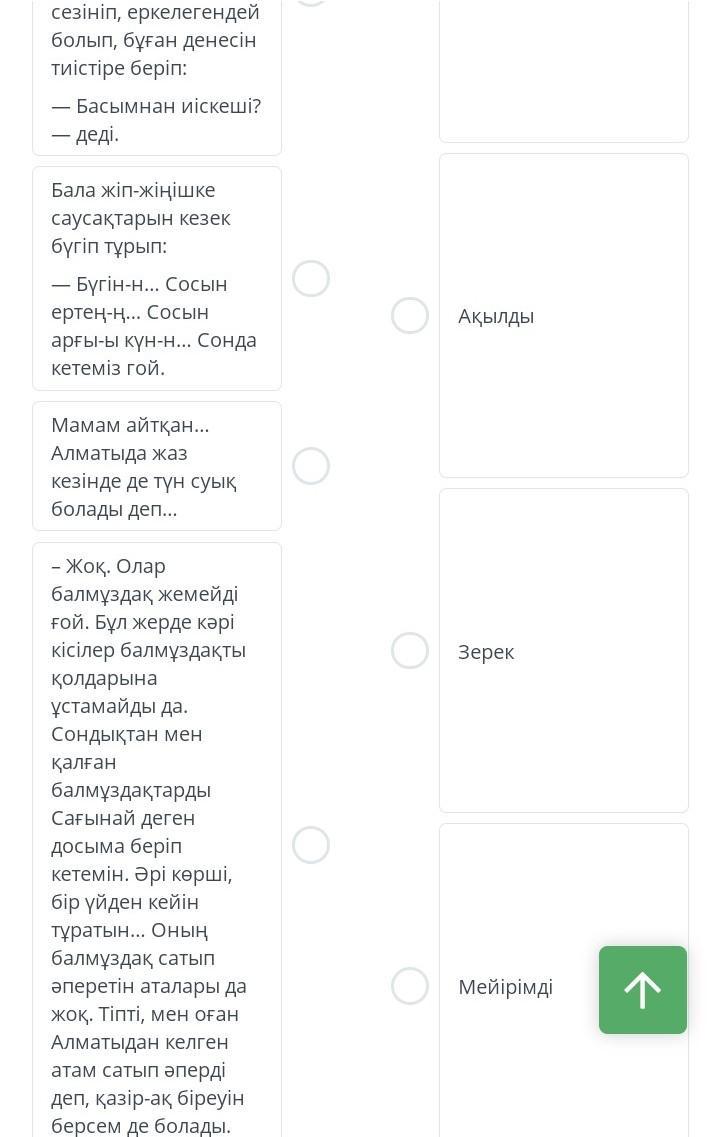This screenshot has height=1137, width=720.
Task: Select radio button for 'Бала жіп-жіңішке' passage
Action: pyautogui.click(x=310, y=278)
